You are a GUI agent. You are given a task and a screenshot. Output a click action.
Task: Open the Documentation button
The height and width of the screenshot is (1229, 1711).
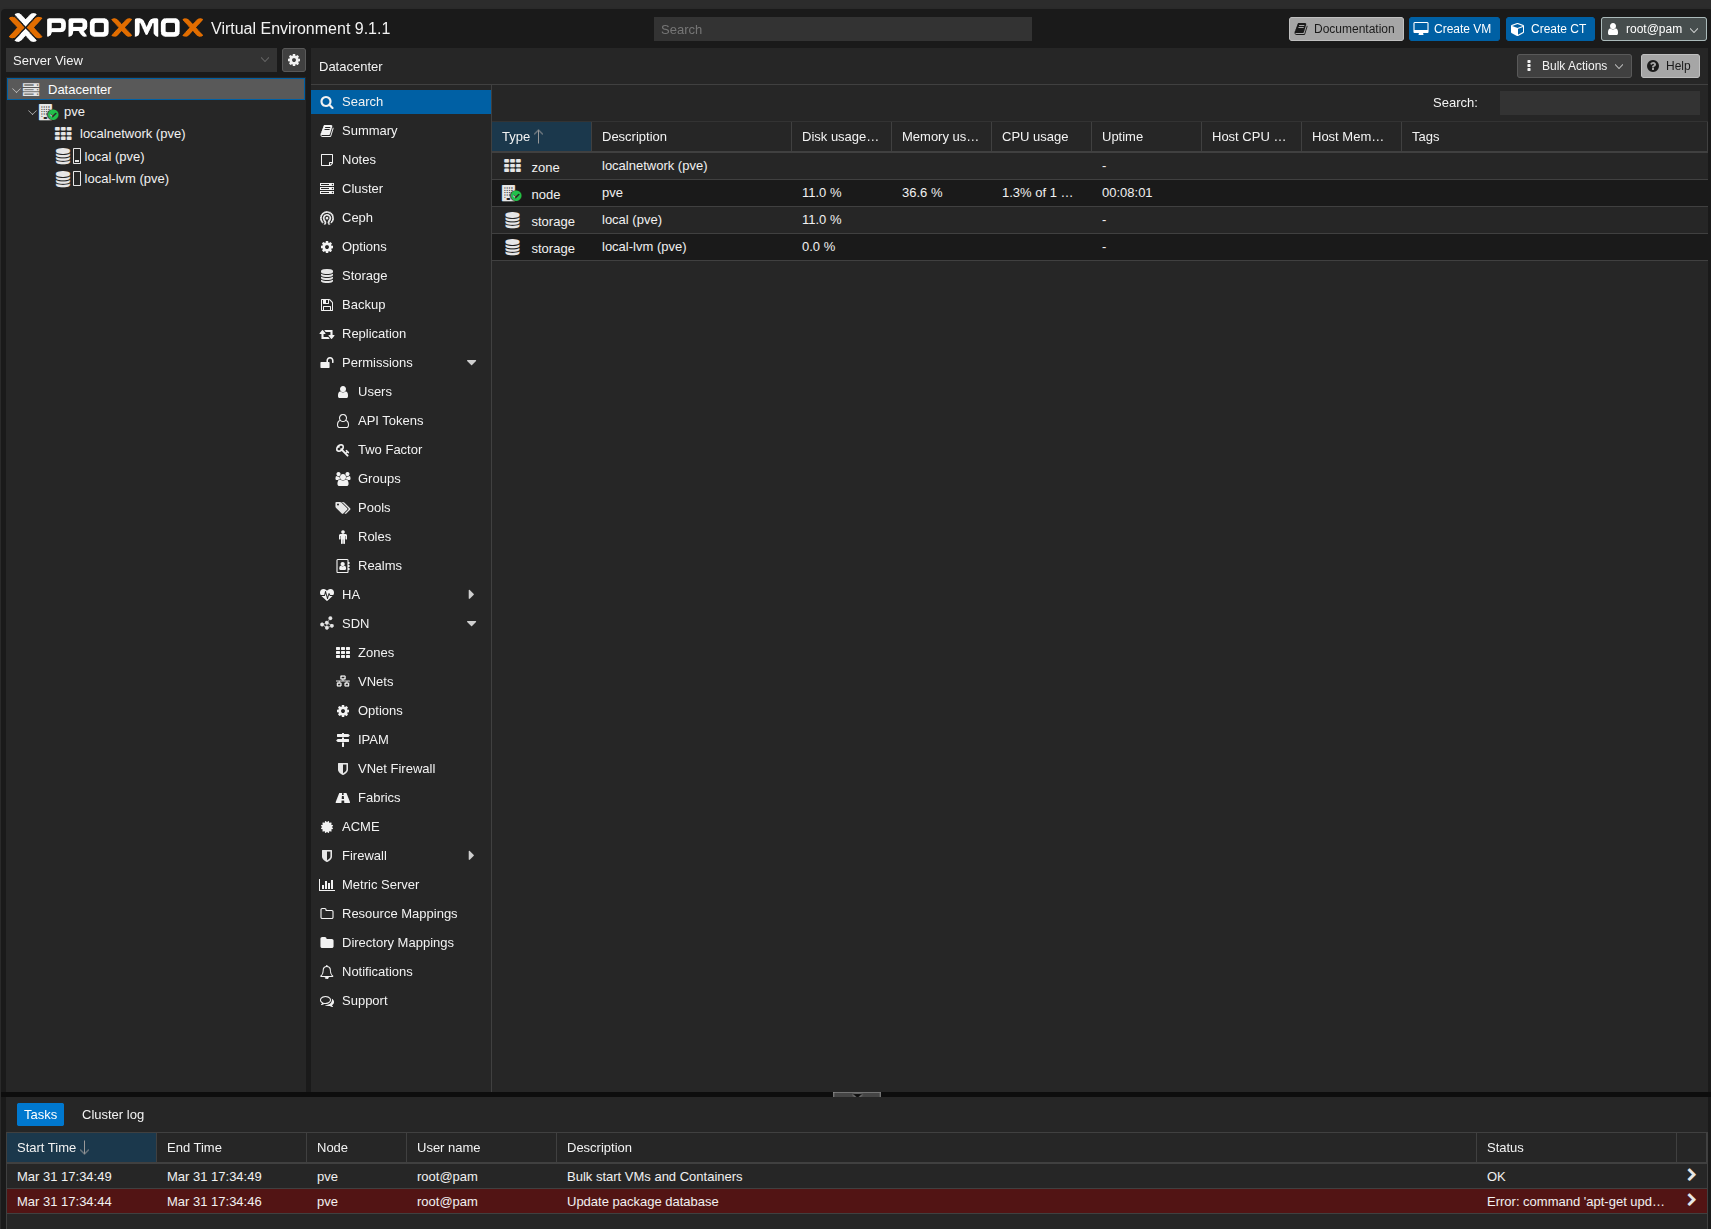click(x=1345, y=29)
